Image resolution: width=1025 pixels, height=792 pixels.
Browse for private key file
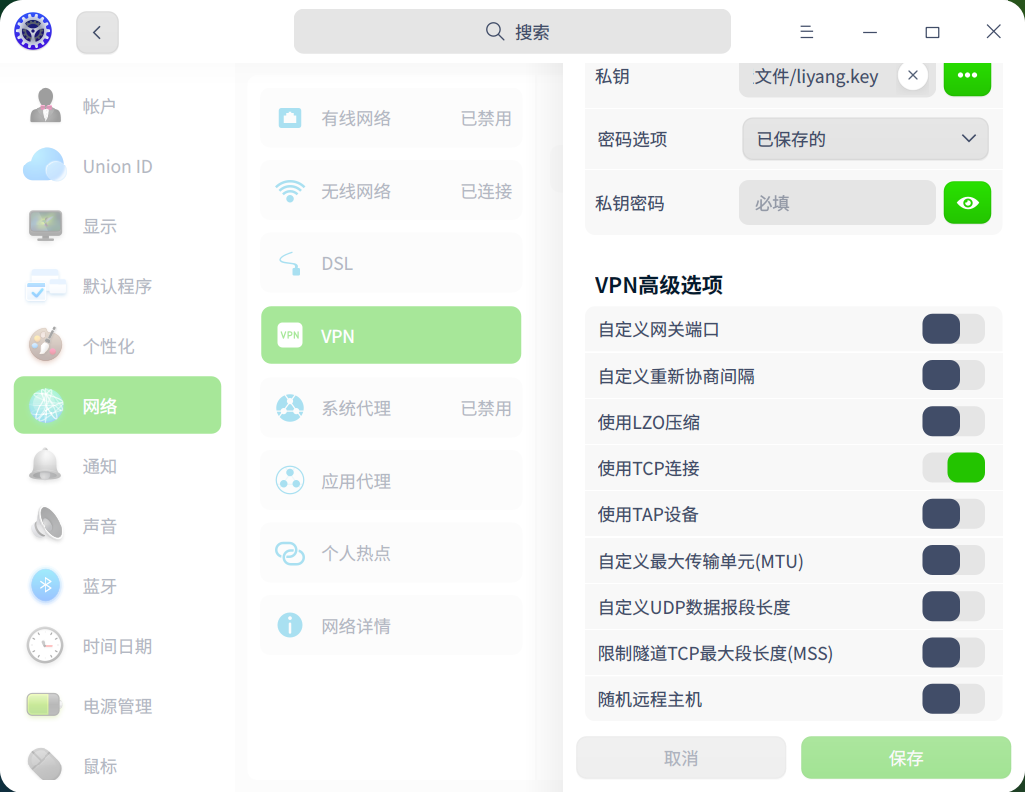[967, 76]
